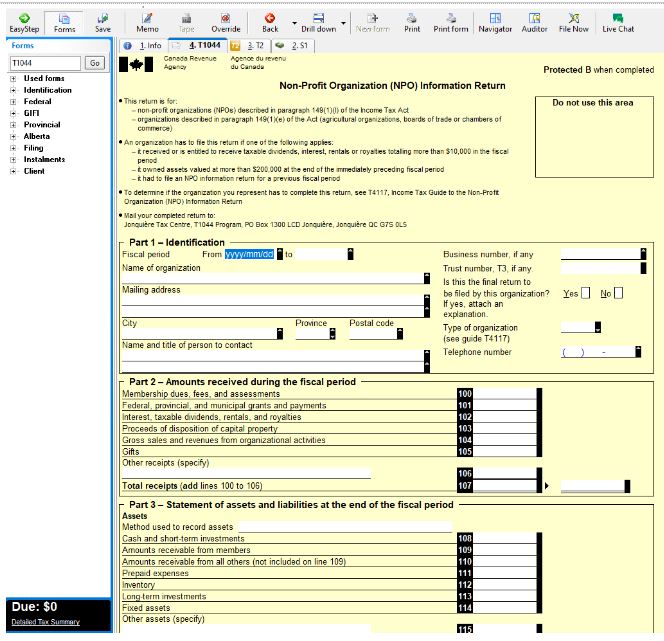Image resolution: width=664 pixels, height=641 pixels.
Task: Open the Navigator tool
Action: (x=495, y=23)
